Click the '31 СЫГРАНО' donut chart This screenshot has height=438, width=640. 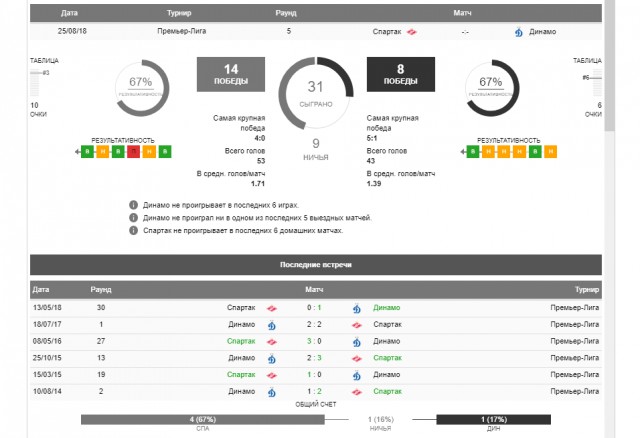pyautogui.click(x=316, y=94)
